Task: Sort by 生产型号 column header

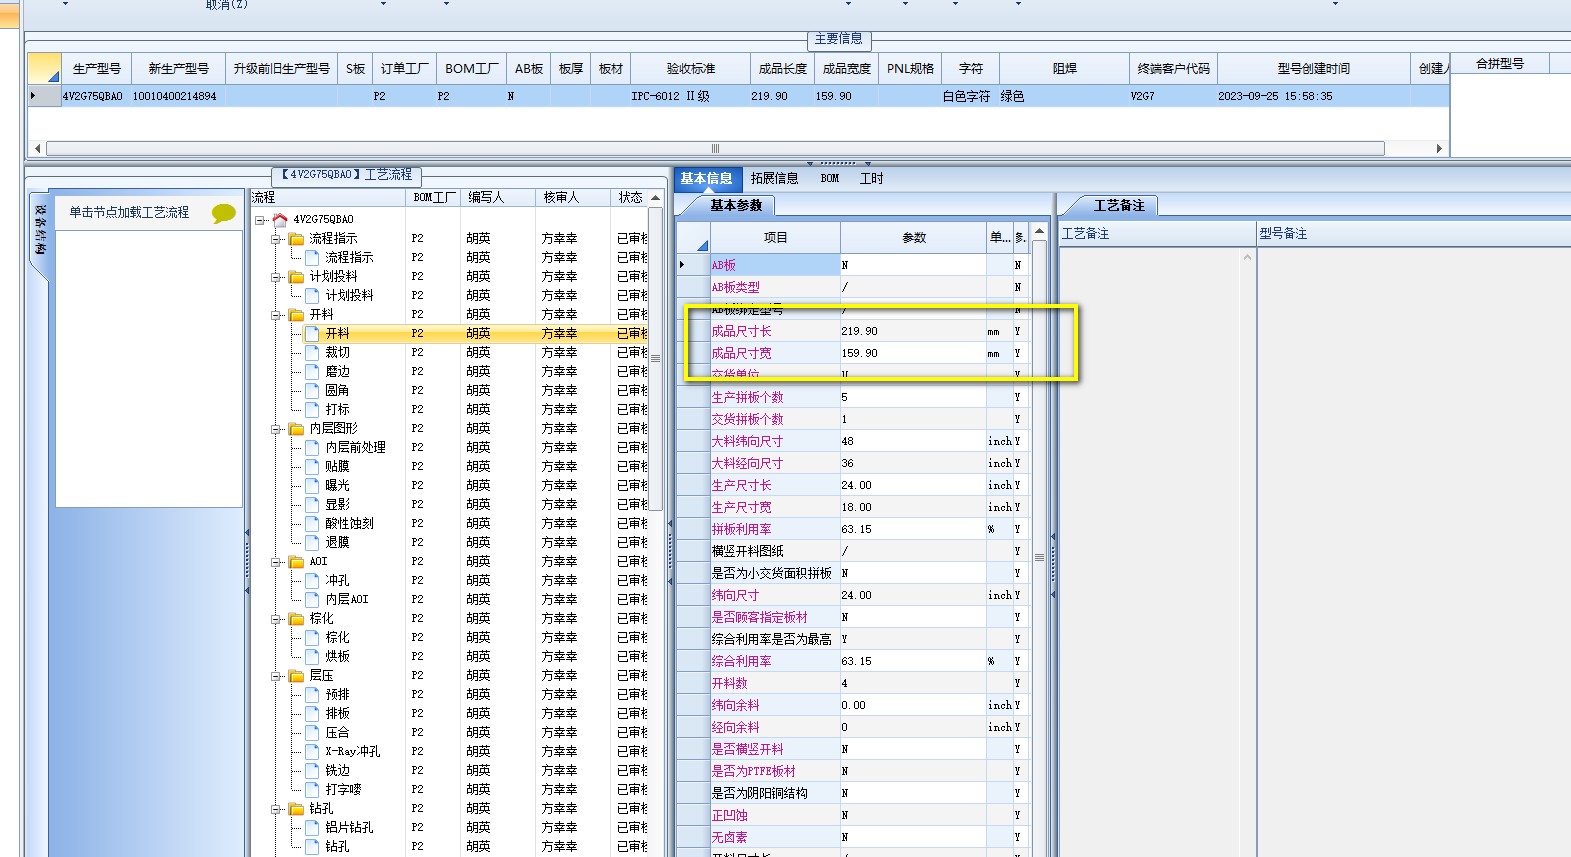Action: click(97, 68)
